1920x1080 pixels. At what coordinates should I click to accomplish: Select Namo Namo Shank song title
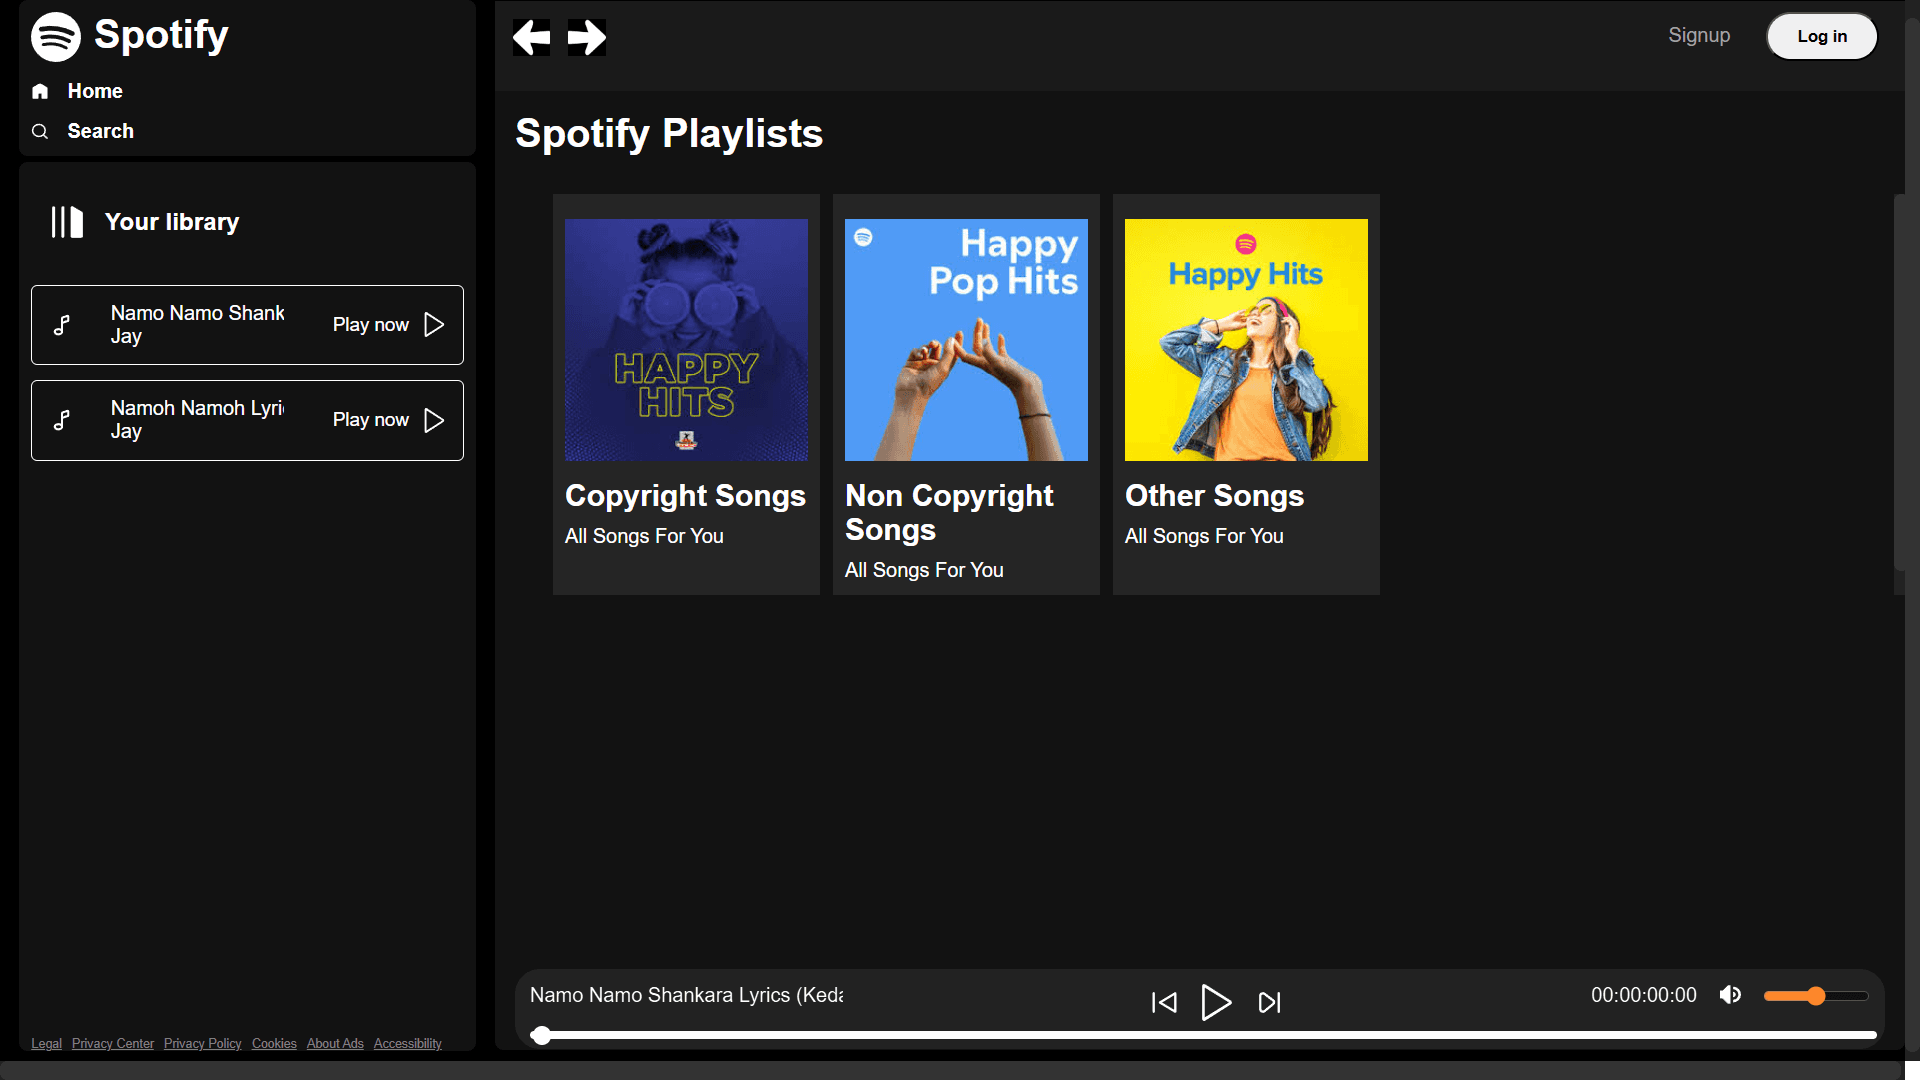(x=198, y=313)
